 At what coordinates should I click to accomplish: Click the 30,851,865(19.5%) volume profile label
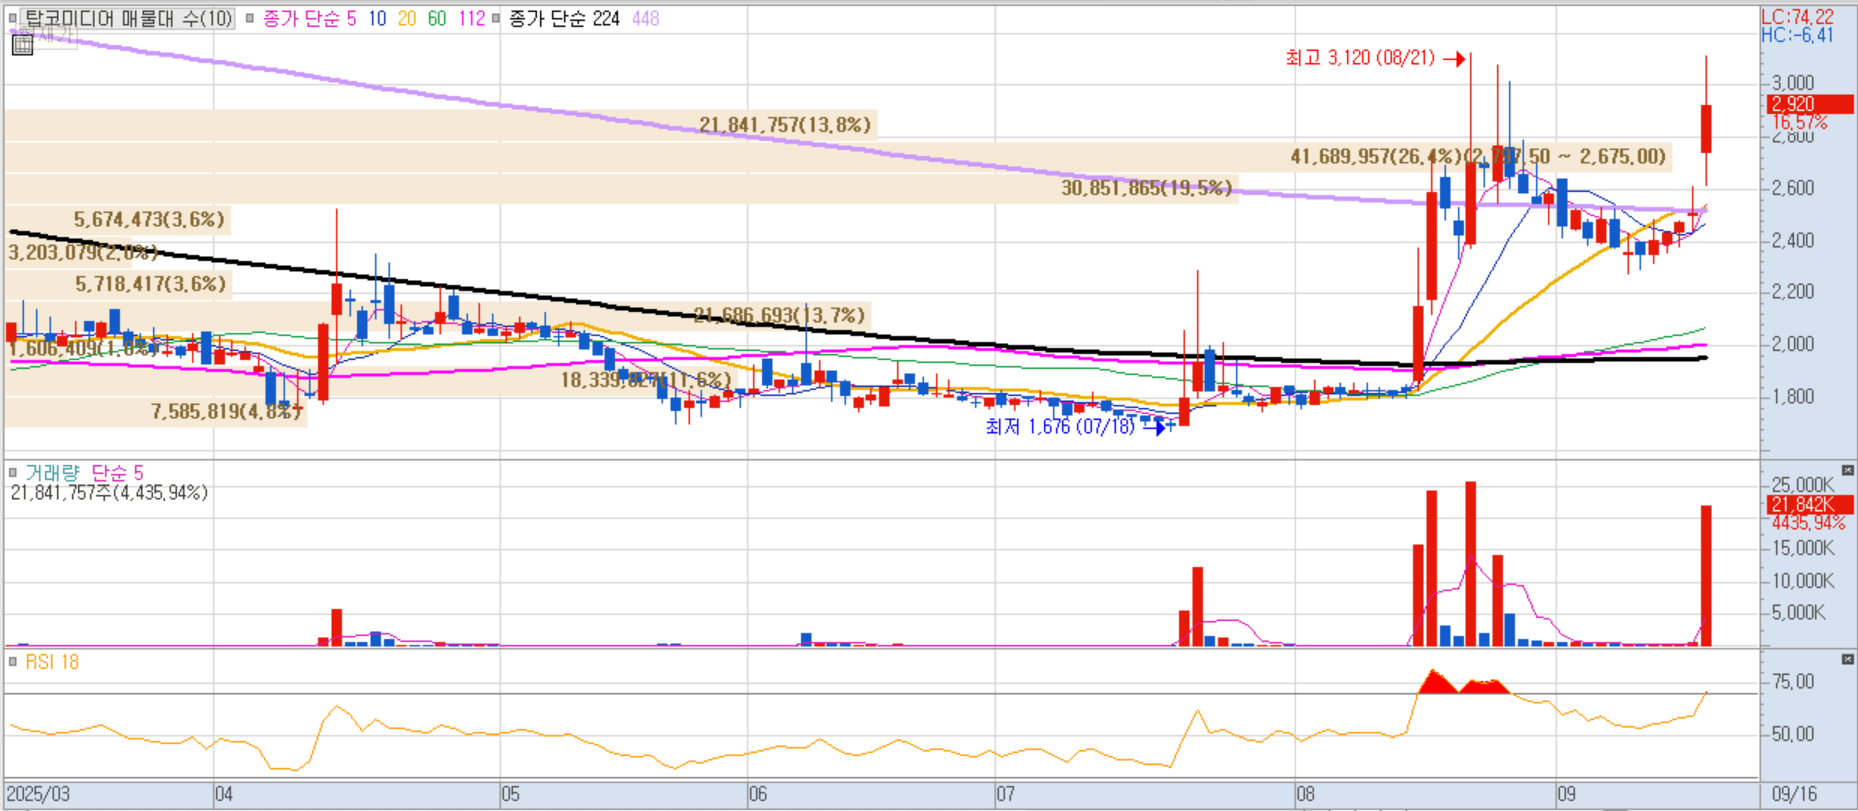click(x=1146, y=188)
